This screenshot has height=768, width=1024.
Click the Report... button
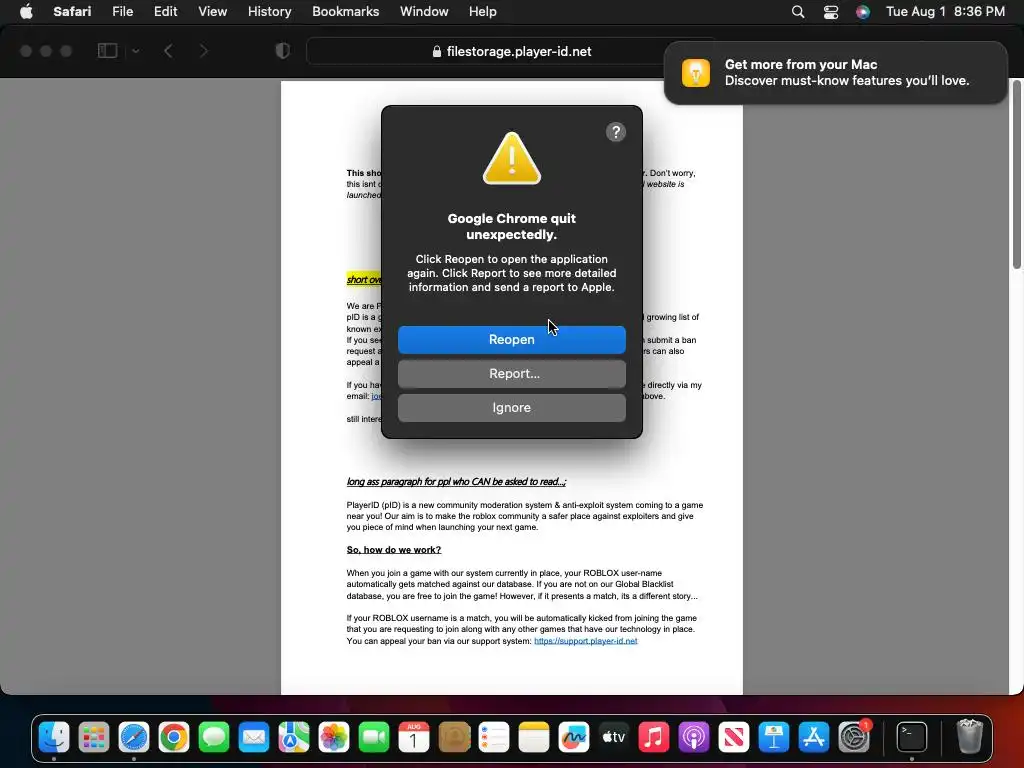(x=511, y=374)
